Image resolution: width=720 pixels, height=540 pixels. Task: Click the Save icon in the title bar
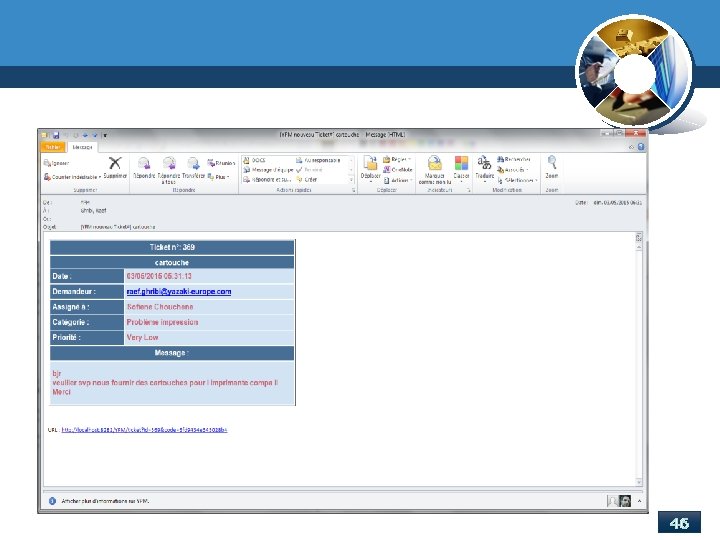point(56,135)
